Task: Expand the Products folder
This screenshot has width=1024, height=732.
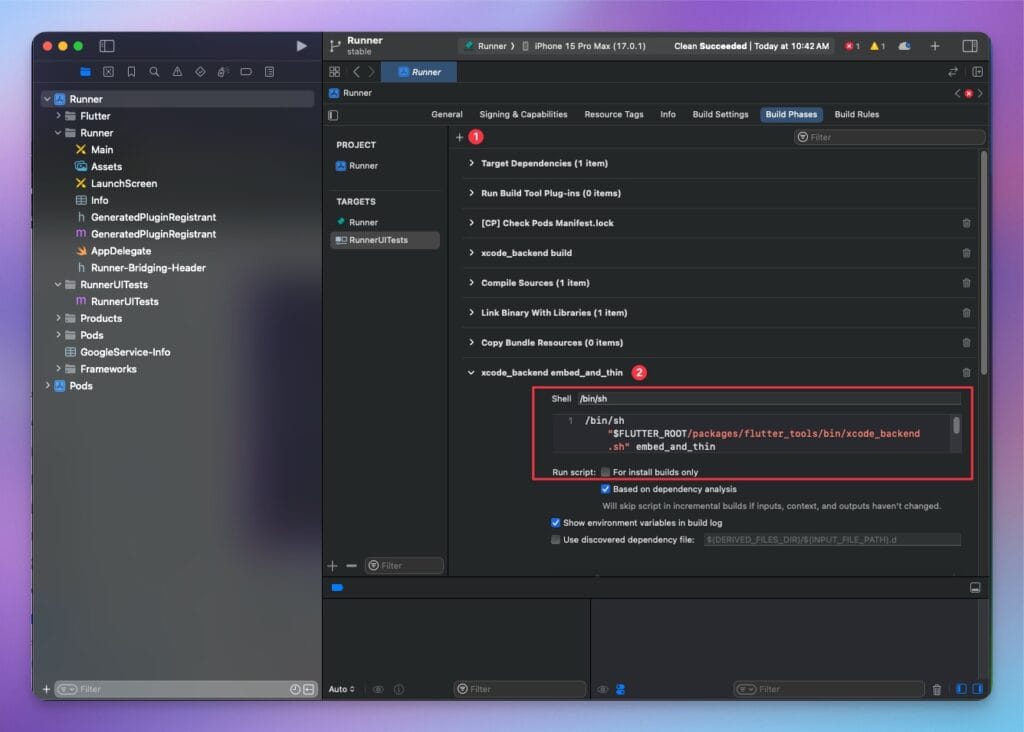Action: [58, 318]
